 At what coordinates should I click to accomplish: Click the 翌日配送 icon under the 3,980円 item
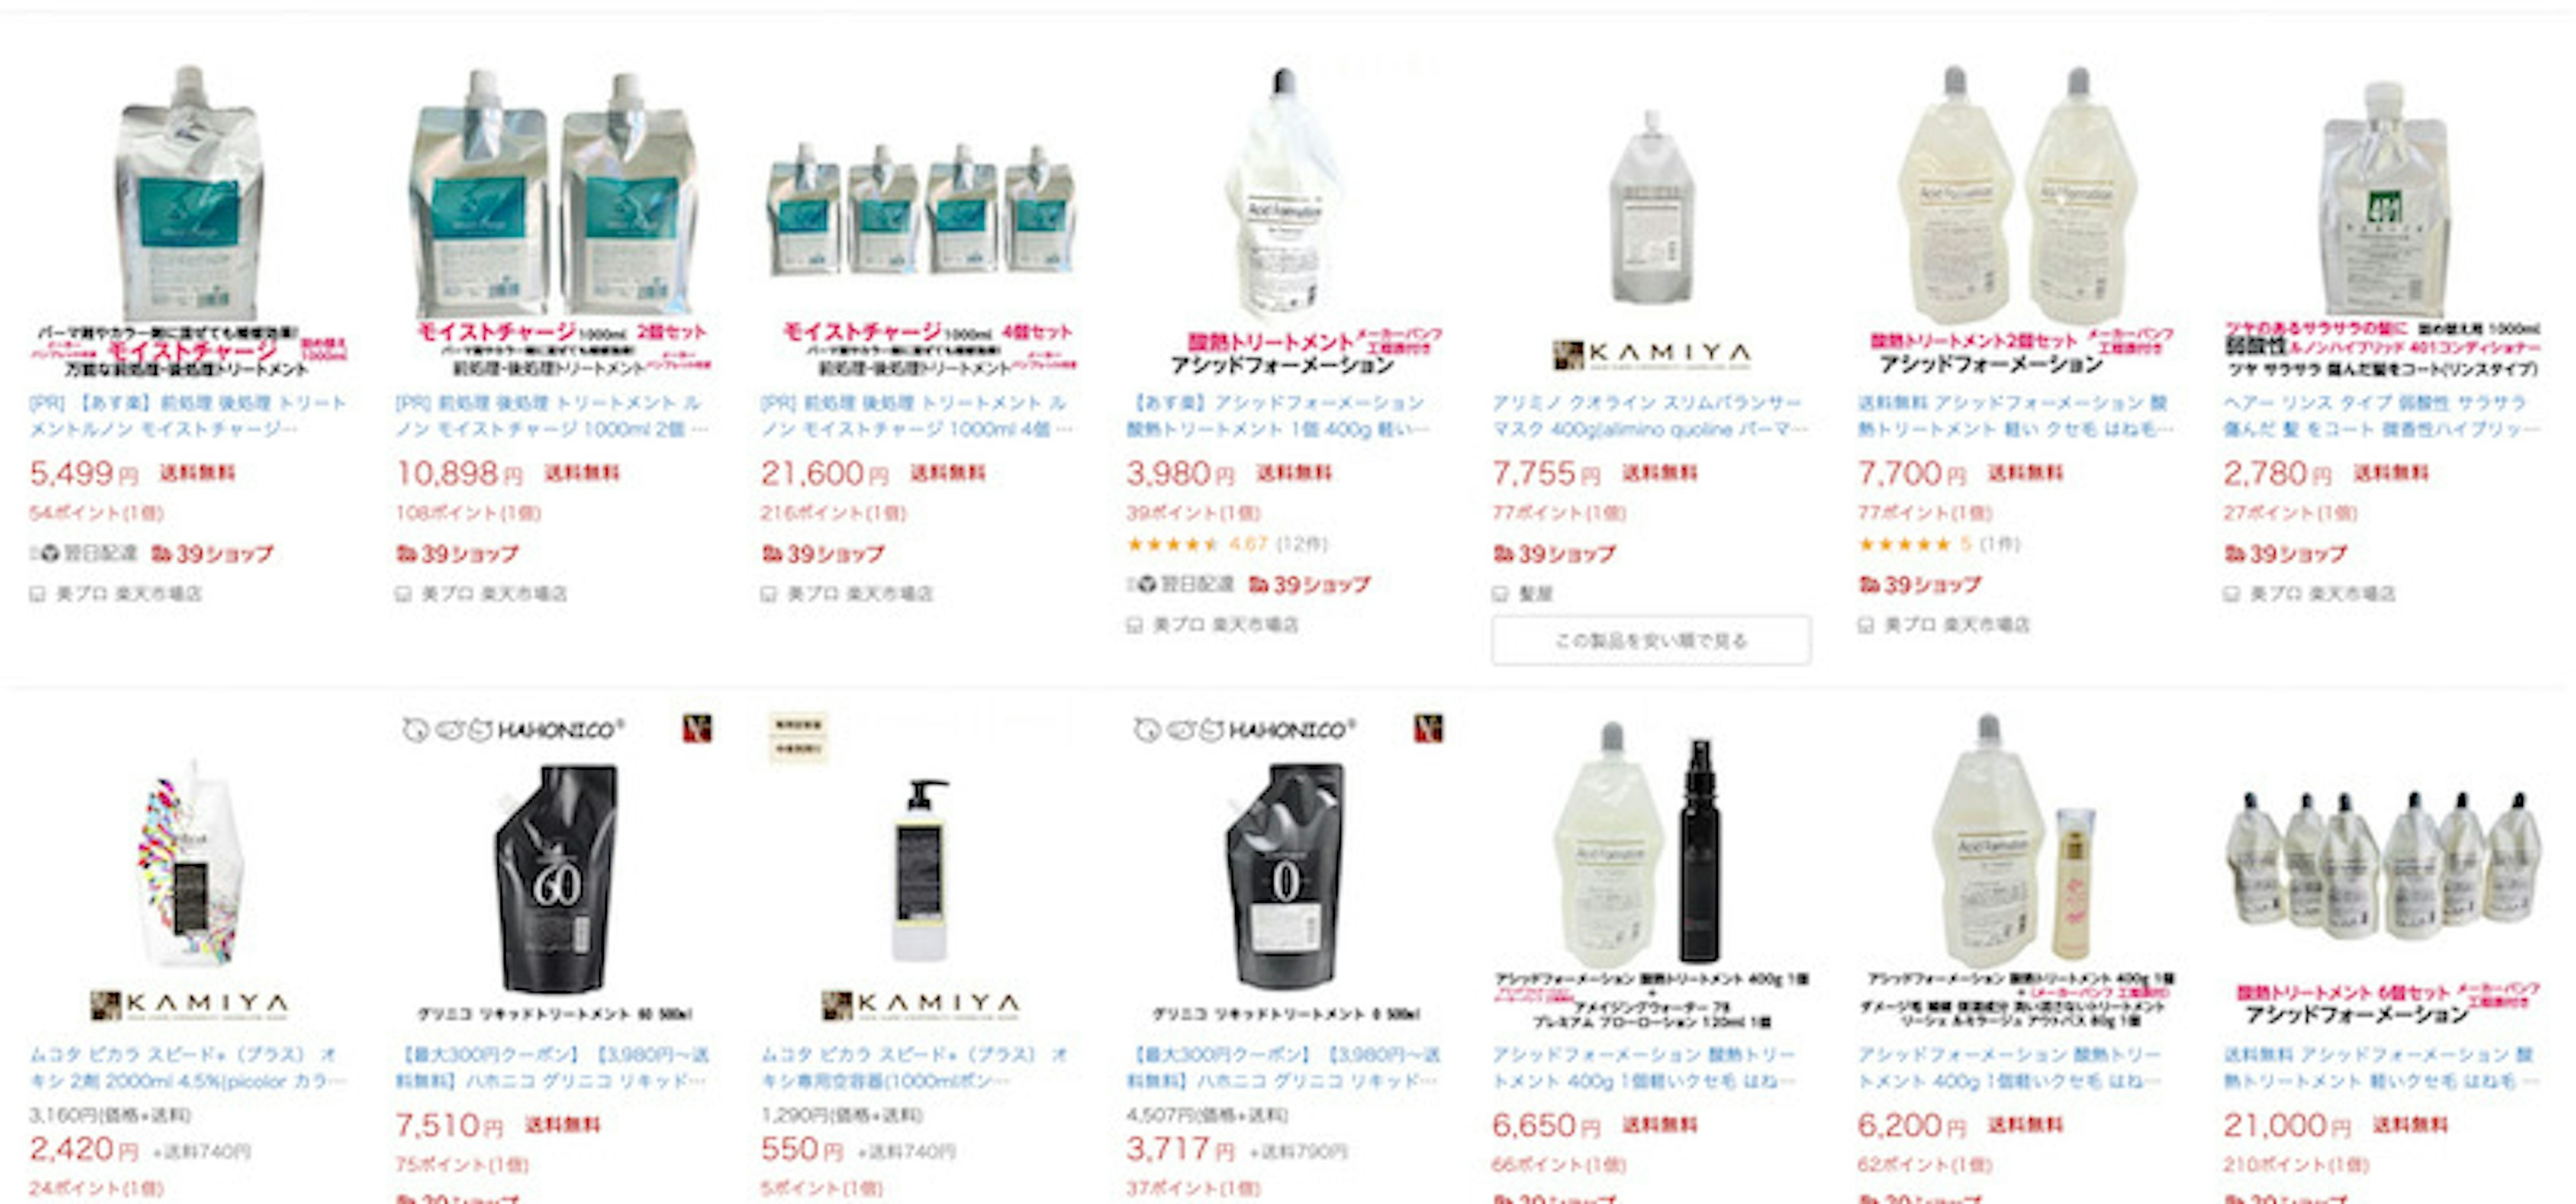(x=1181, y=584)
